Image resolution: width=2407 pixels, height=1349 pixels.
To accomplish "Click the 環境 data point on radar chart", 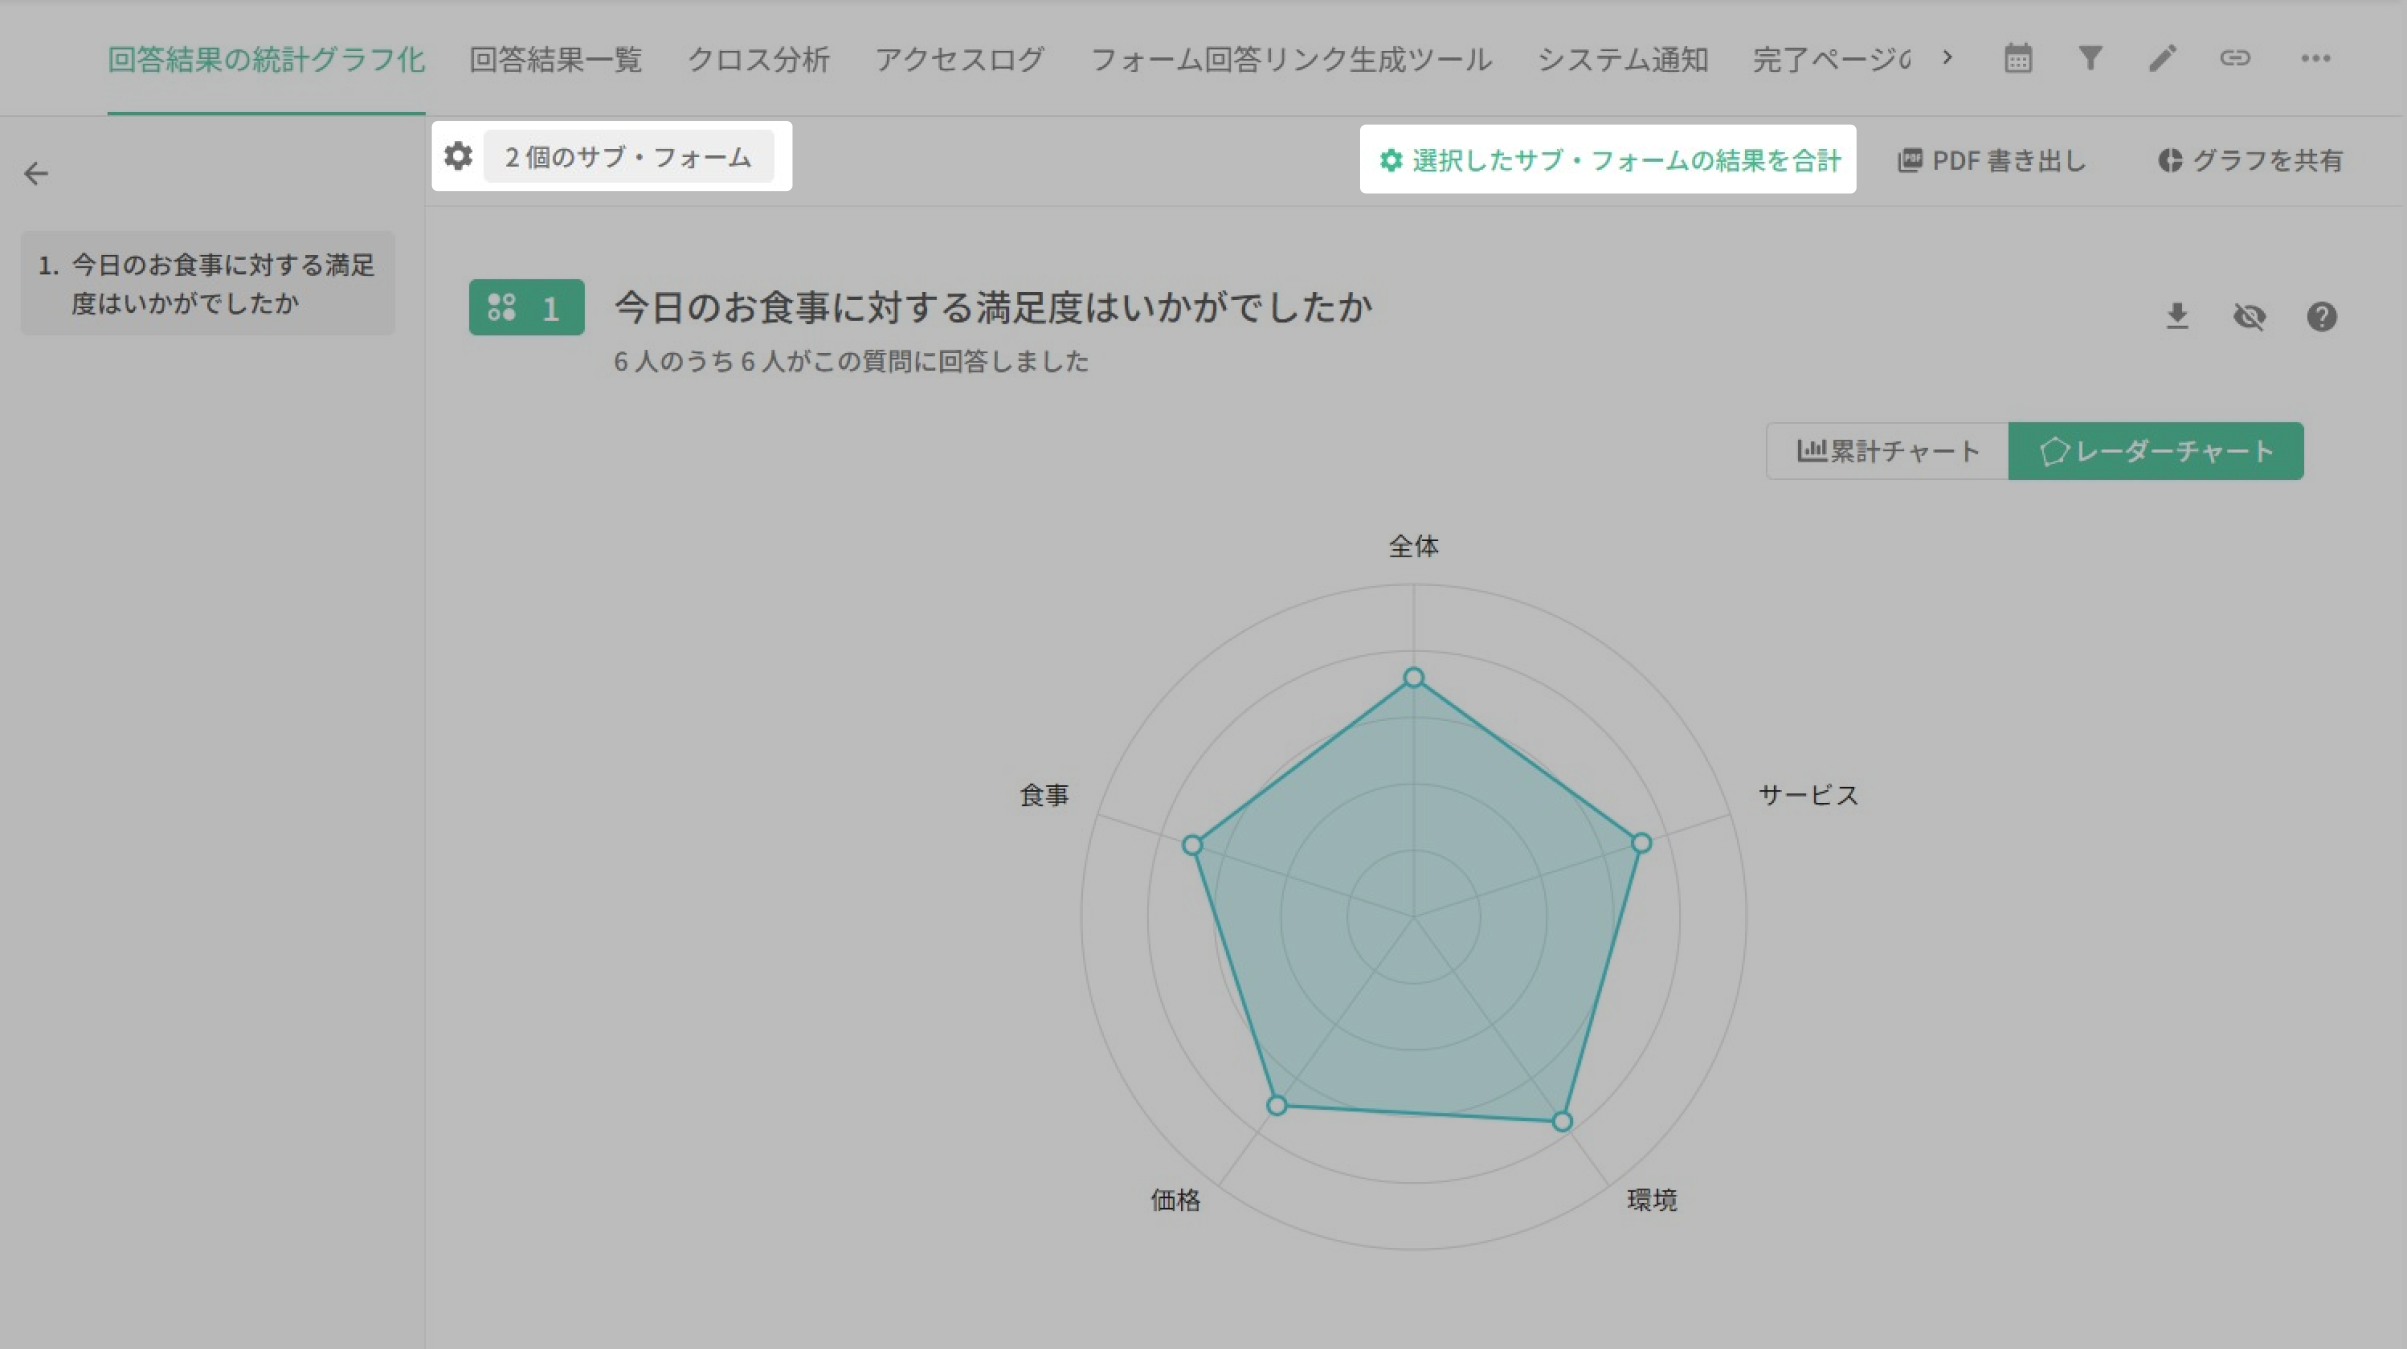I will pos(1562,1121).
